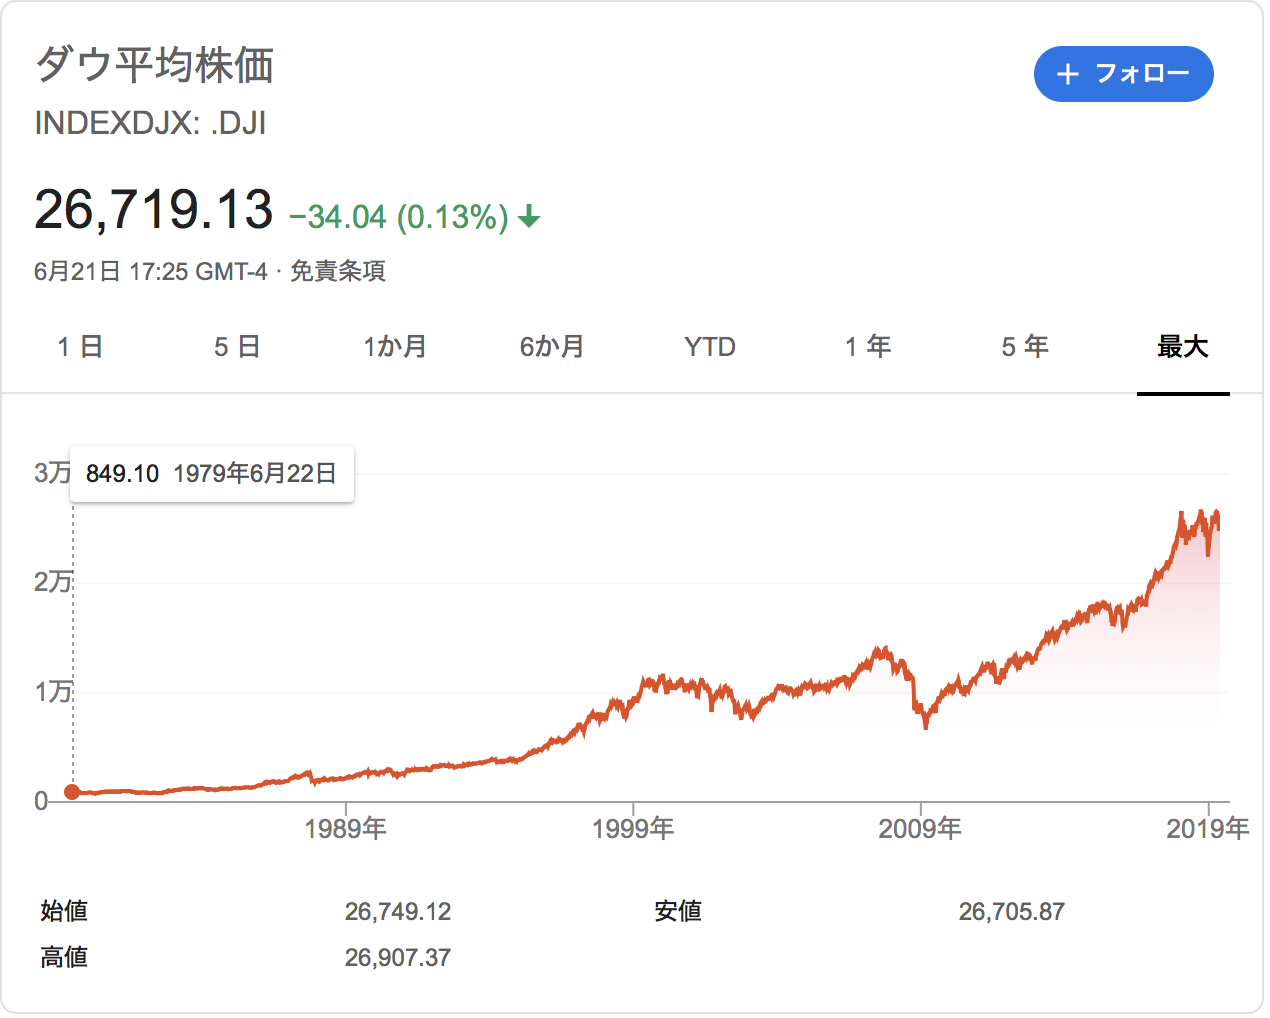Click the 1979年6月22日 tooltip date
Viewport: 1270px width, 1018px height.
(x=255, y=474)
